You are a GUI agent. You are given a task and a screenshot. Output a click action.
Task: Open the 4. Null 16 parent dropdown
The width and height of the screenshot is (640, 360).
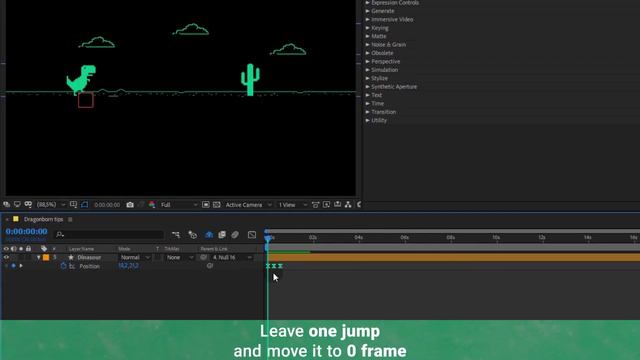point(231,258)
